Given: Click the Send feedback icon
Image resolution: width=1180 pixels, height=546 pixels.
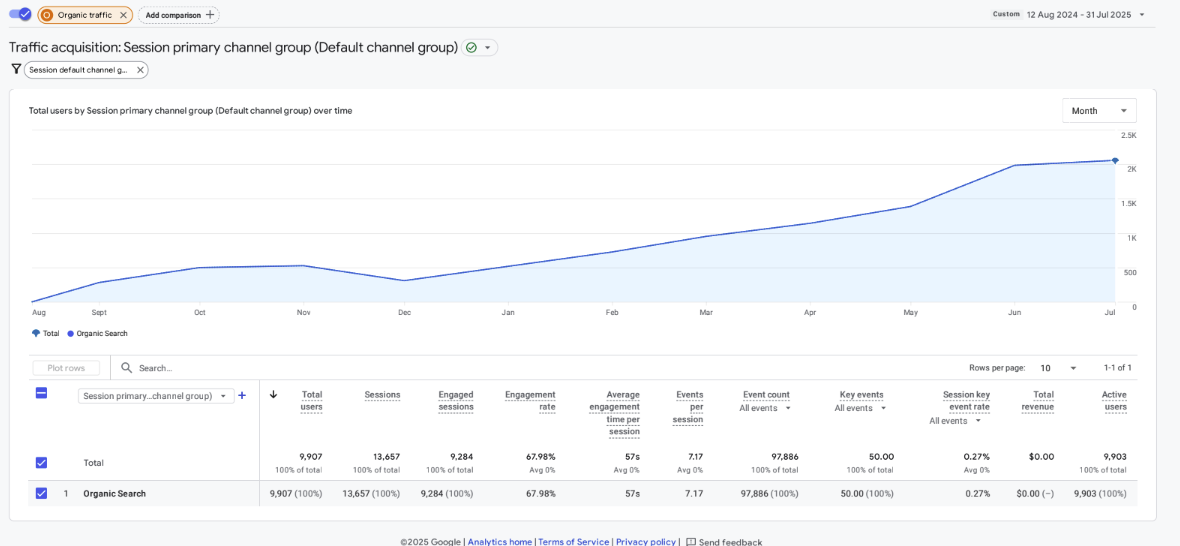Looking at the screenshot, I should [x=690, y=541].
